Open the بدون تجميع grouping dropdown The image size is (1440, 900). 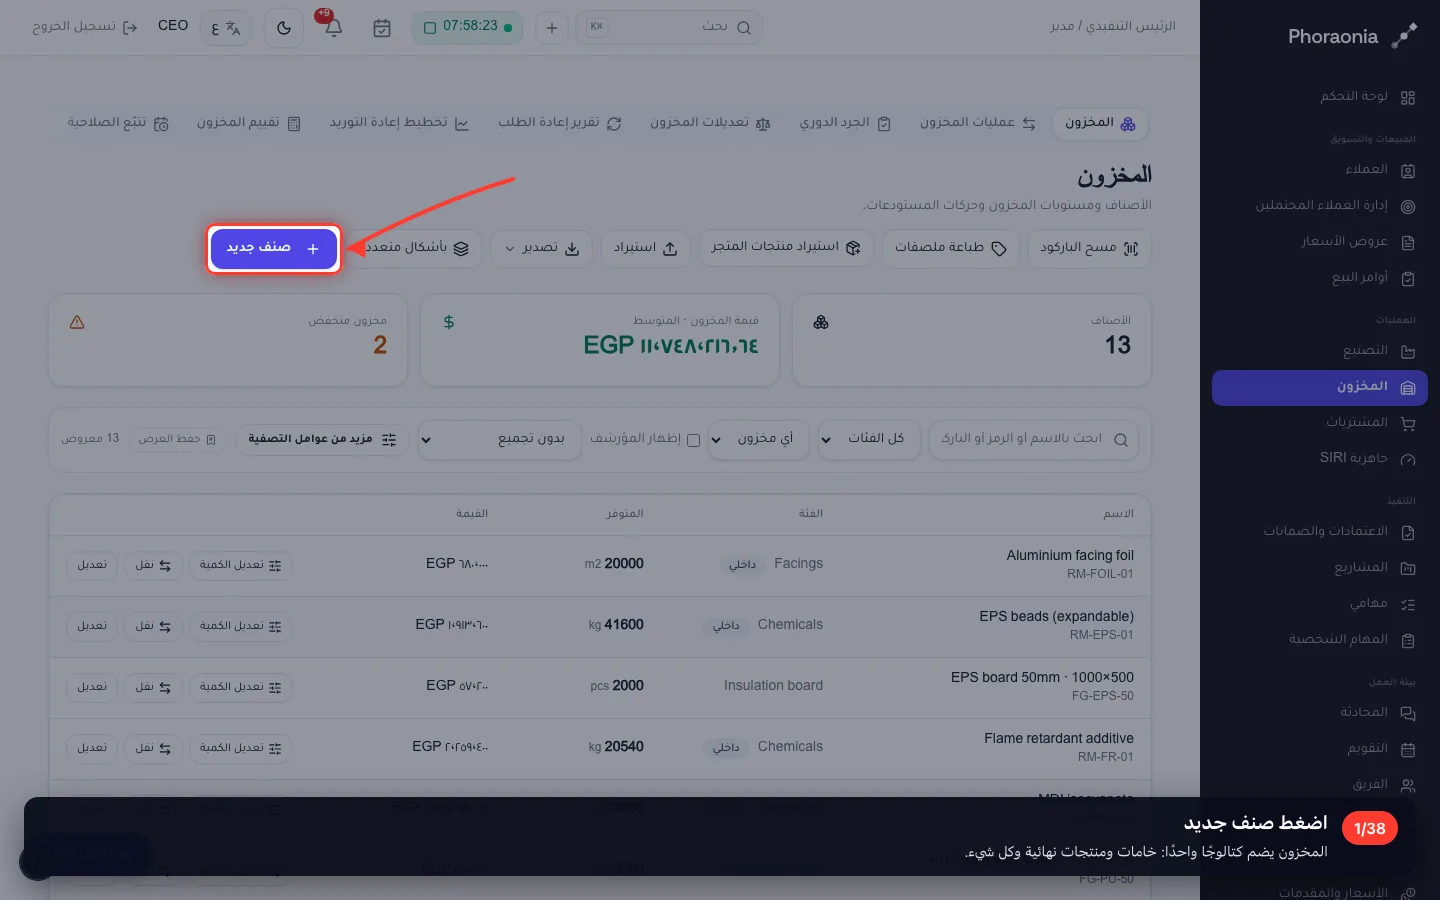pyautogui.click(x=500, y=439)
